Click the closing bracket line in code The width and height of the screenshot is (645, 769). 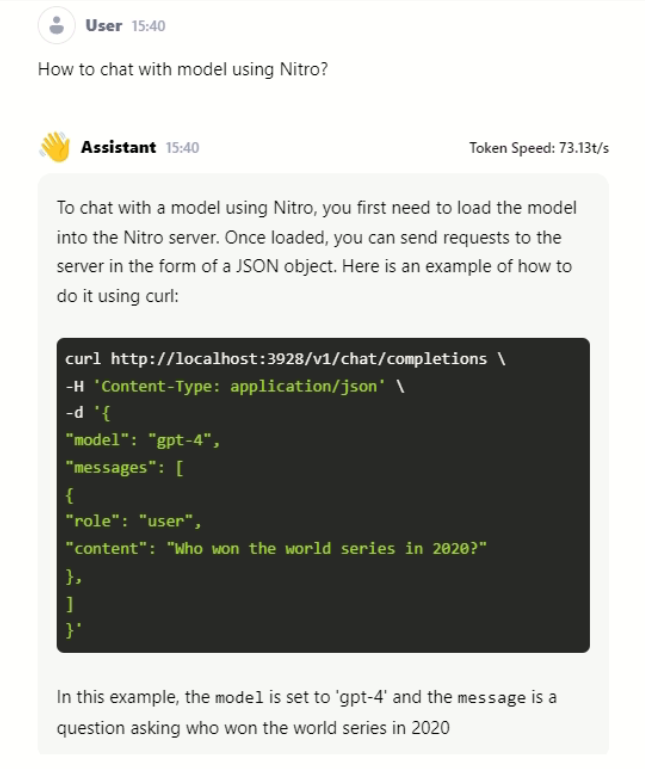tap(69, 602)
